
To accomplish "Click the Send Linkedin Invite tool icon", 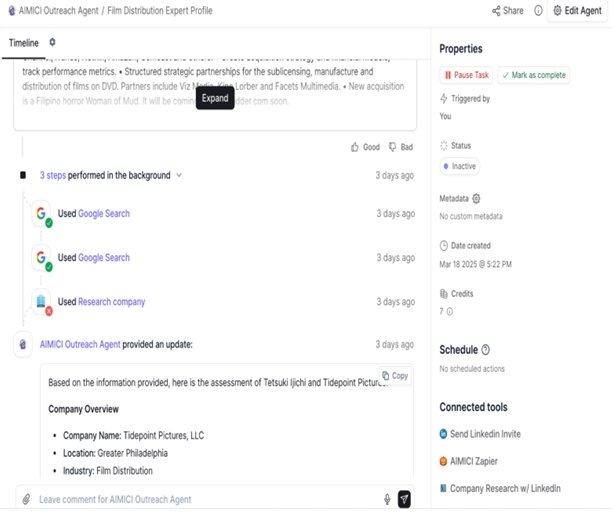I will (x=443, y=434).
